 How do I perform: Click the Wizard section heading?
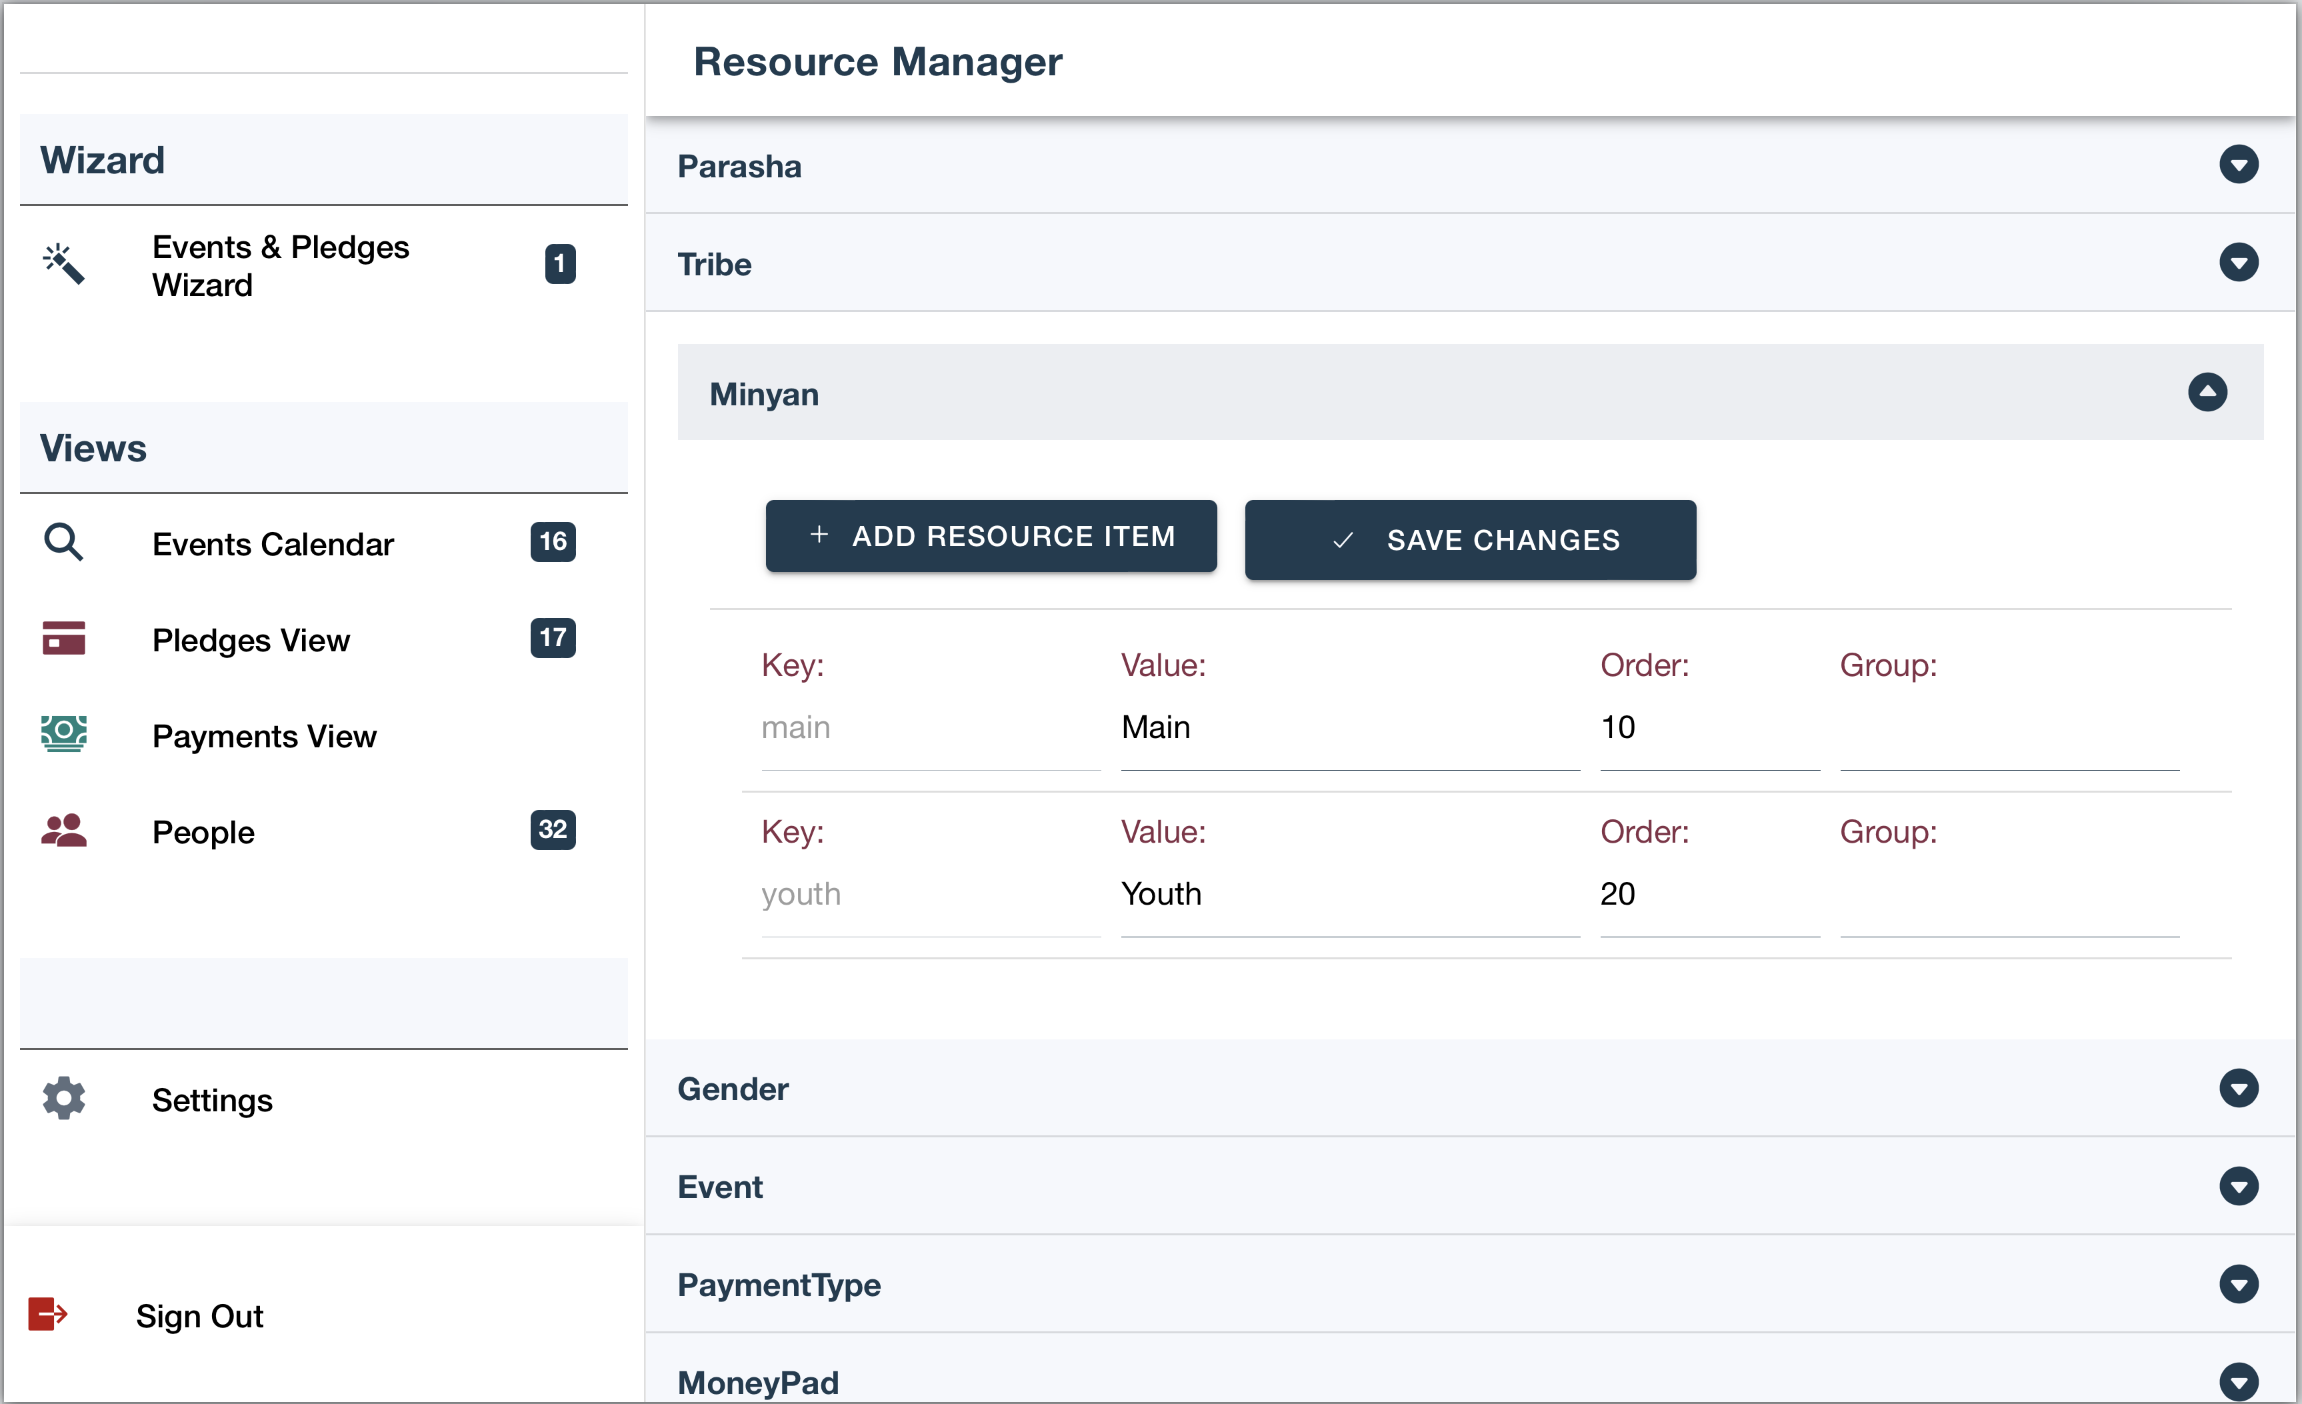pyautogui.click(x=102, y=160)
